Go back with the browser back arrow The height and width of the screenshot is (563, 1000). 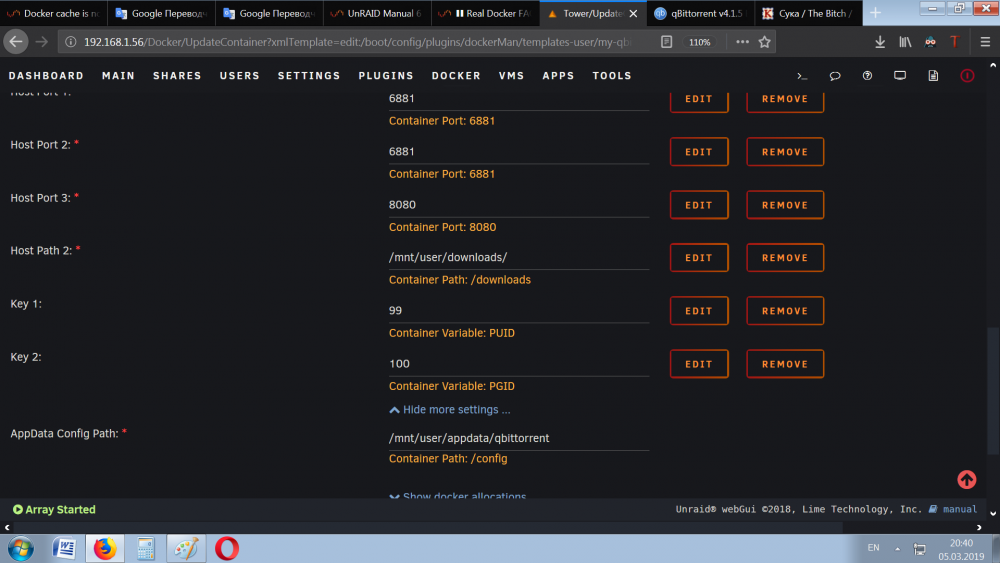pos(16,42)
